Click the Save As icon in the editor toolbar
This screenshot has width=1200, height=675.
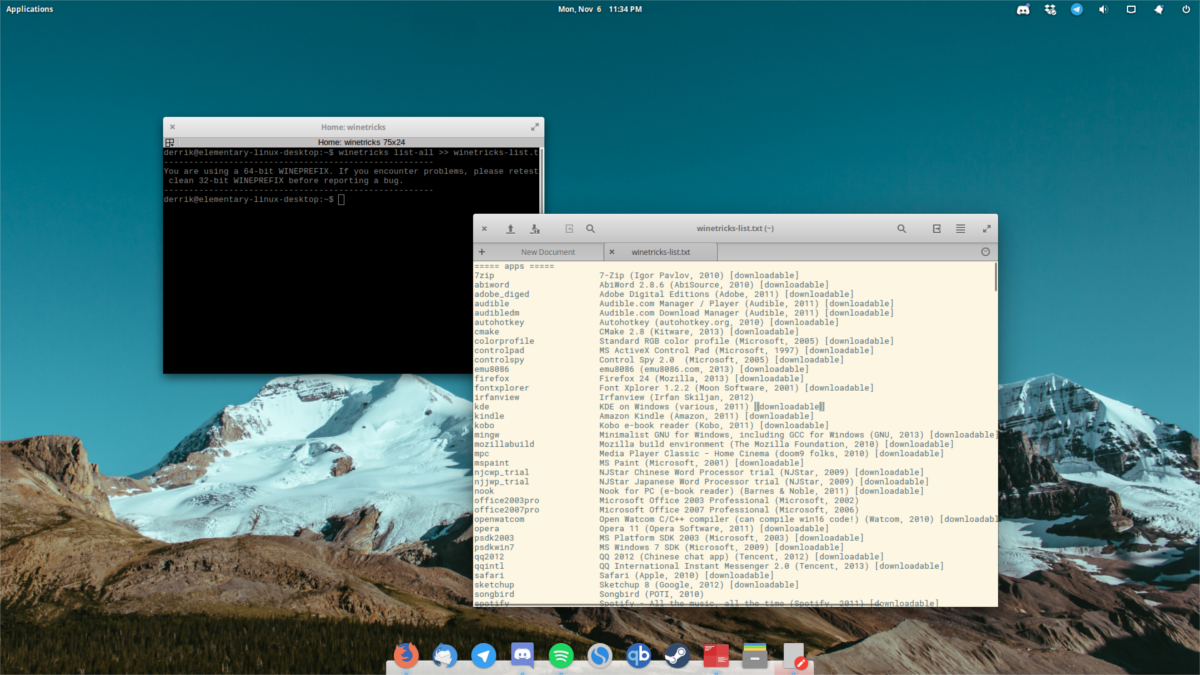(535, 229)
